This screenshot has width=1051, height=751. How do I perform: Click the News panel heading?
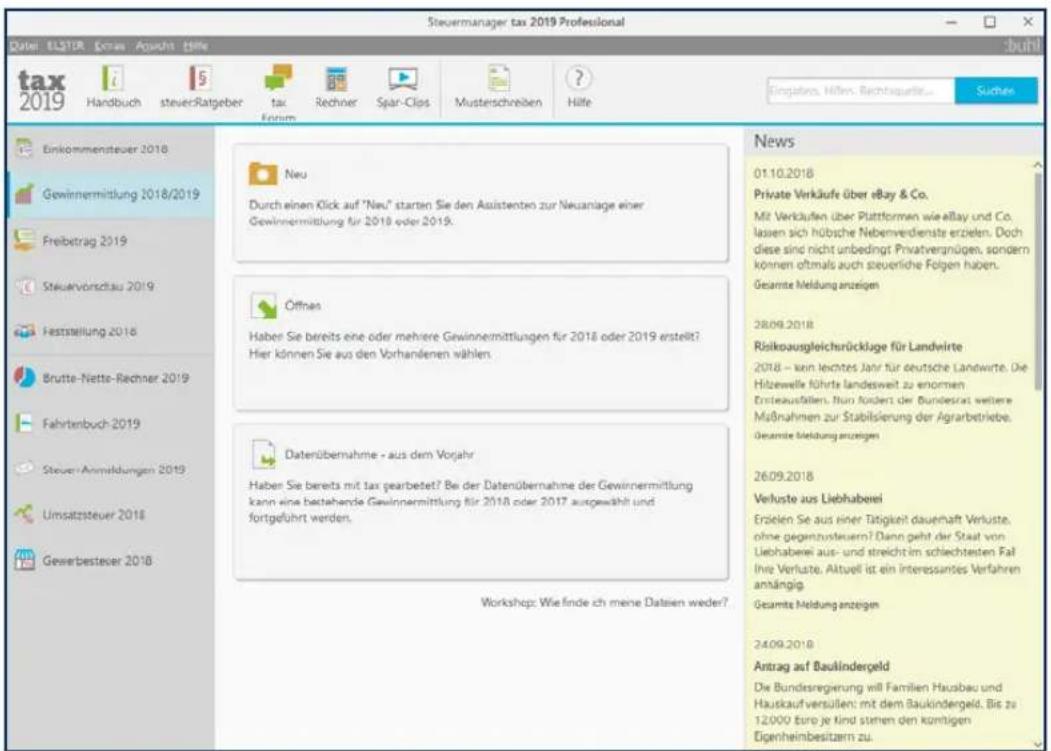[774, 141]
